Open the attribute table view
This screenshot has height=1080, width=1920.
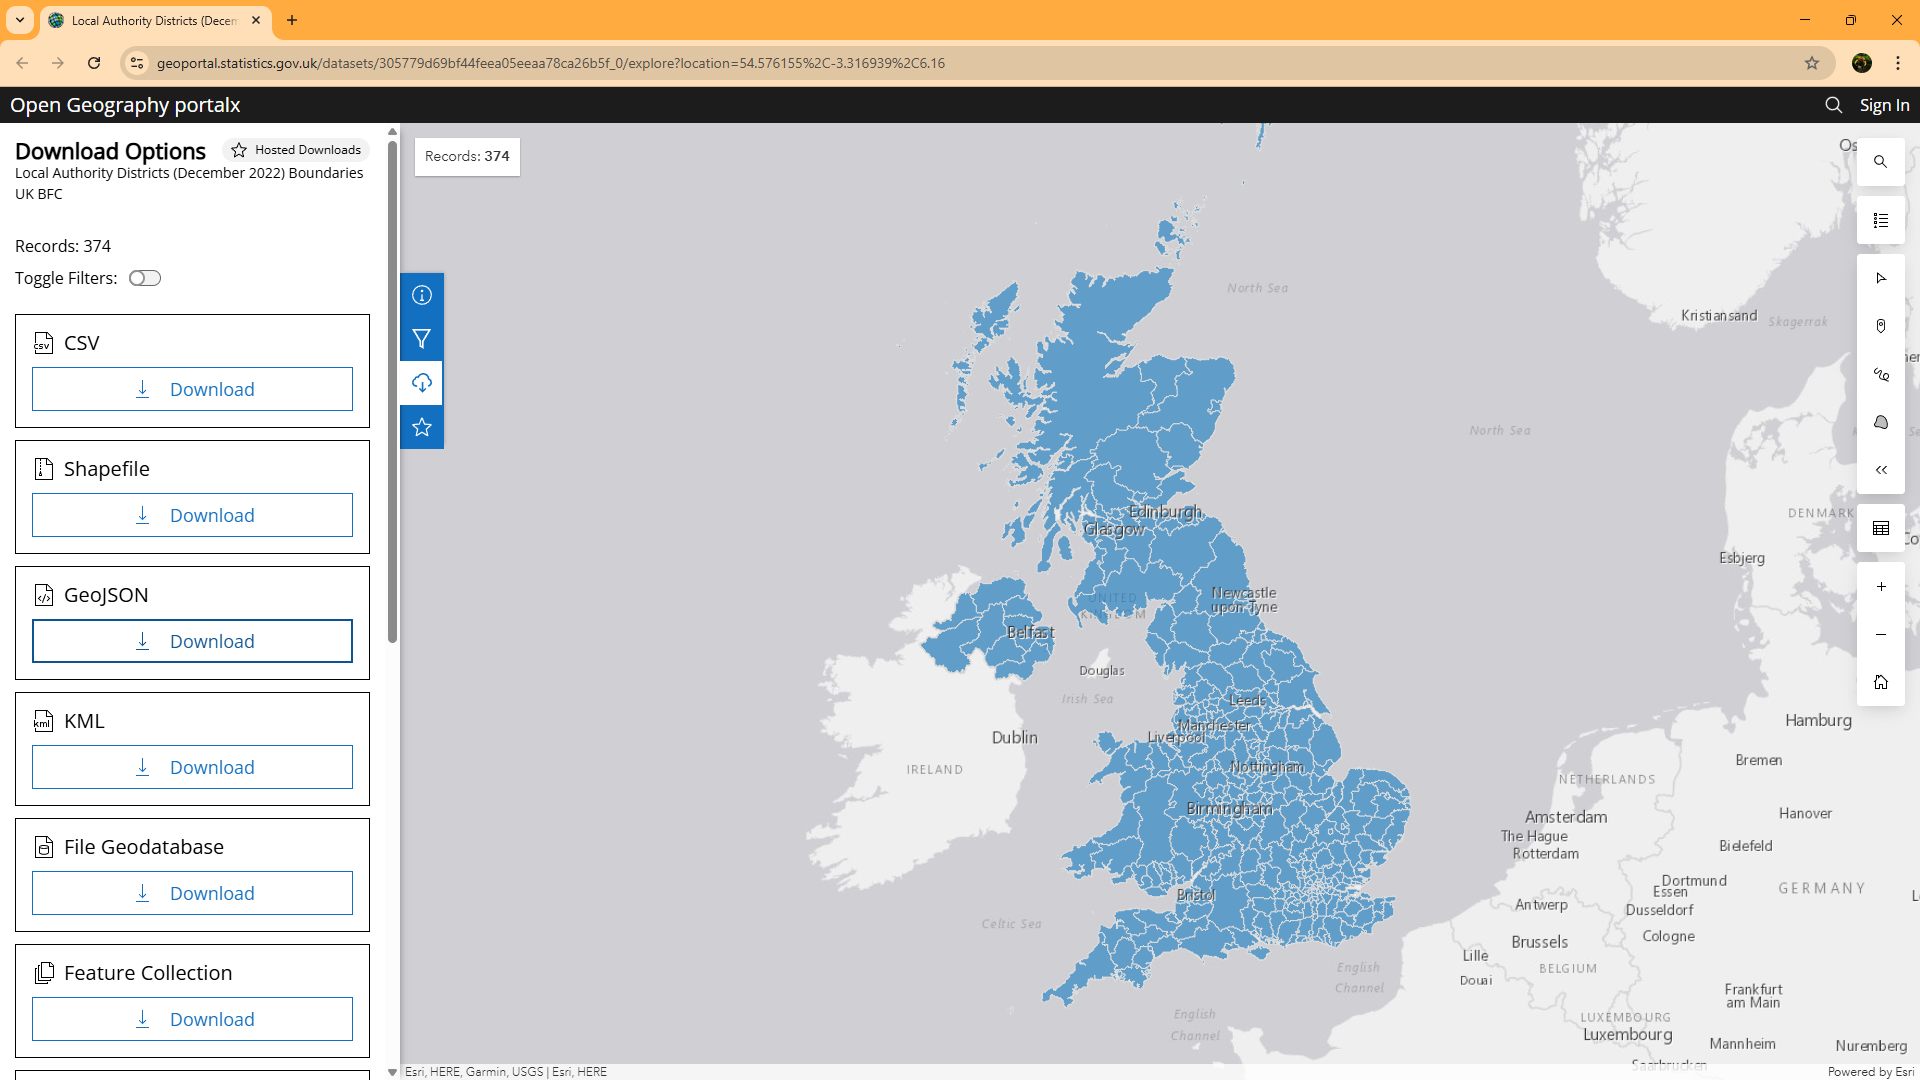[x=1880, y=528]
